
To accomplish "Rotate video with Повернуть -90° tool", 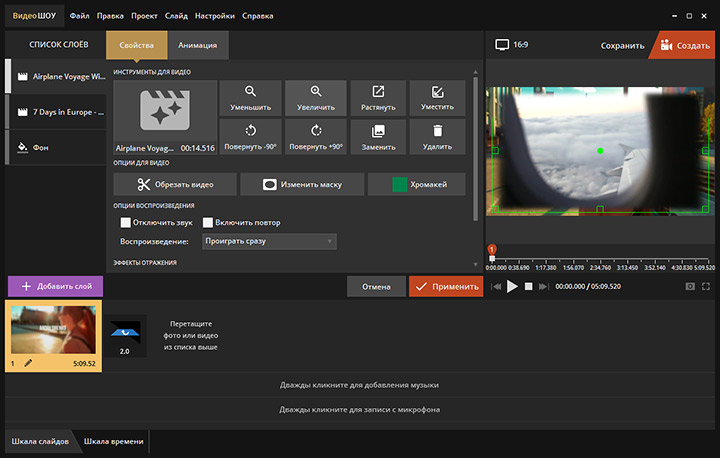I will pos(250,136).
